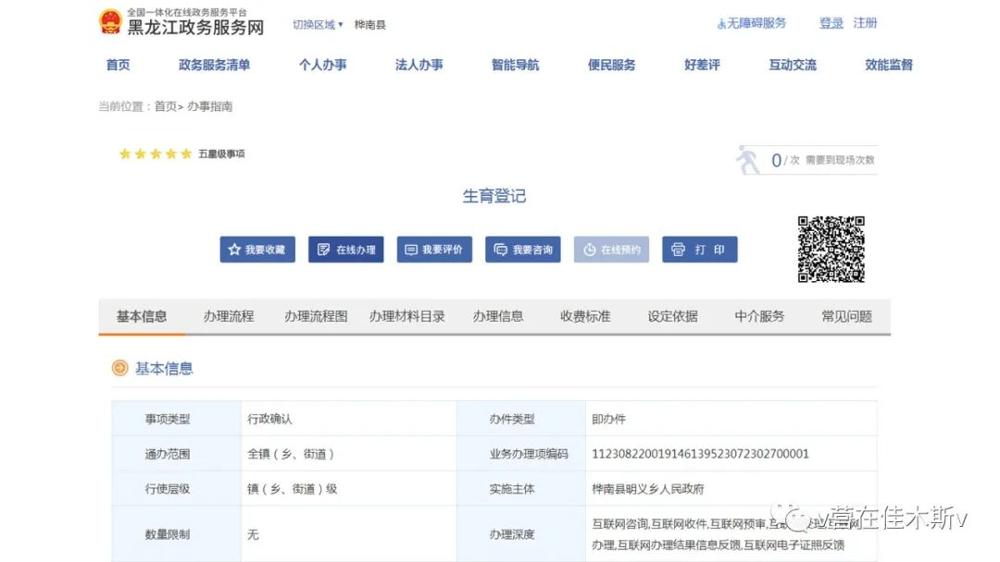Screen dimensions: 1000x562
Task: Click the QR code image
Action: (x=830, y=249)
